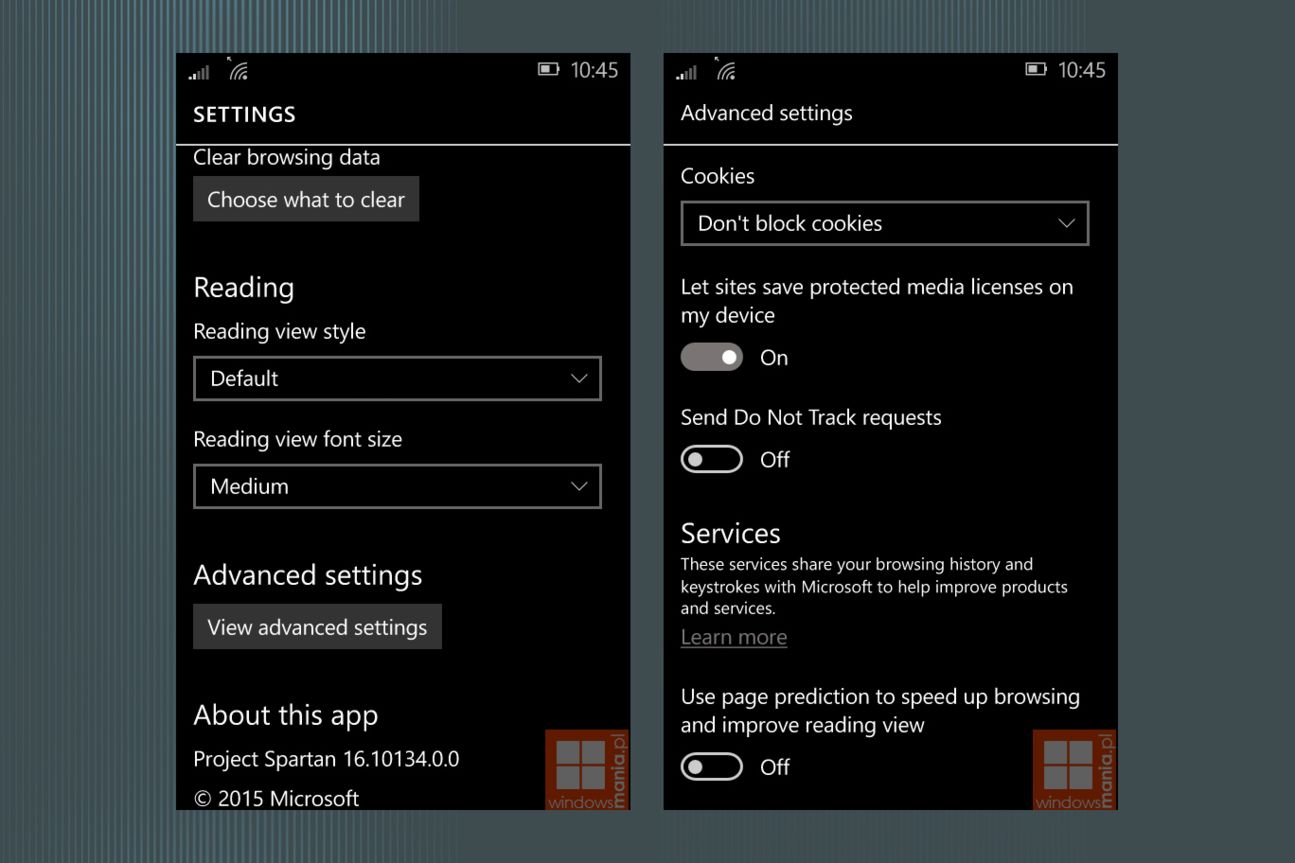Click the cellular signal icon on Settings screen

click(x=197, y=71)
